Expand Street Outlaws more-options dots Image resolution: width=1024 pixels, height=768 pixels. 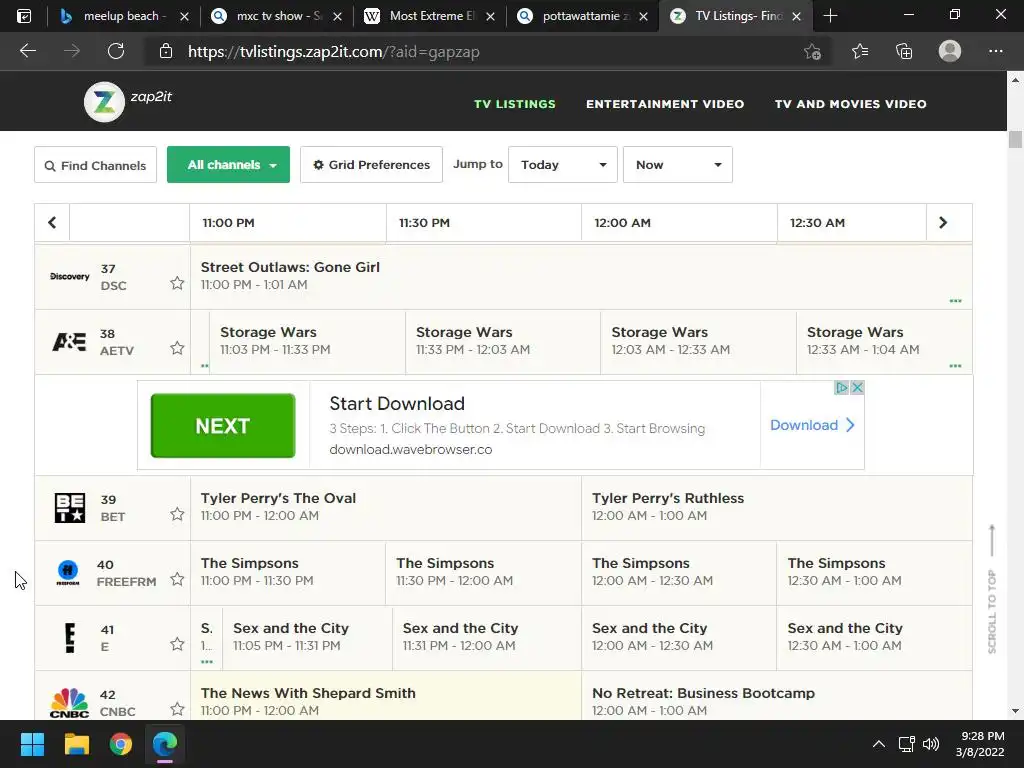955,301
